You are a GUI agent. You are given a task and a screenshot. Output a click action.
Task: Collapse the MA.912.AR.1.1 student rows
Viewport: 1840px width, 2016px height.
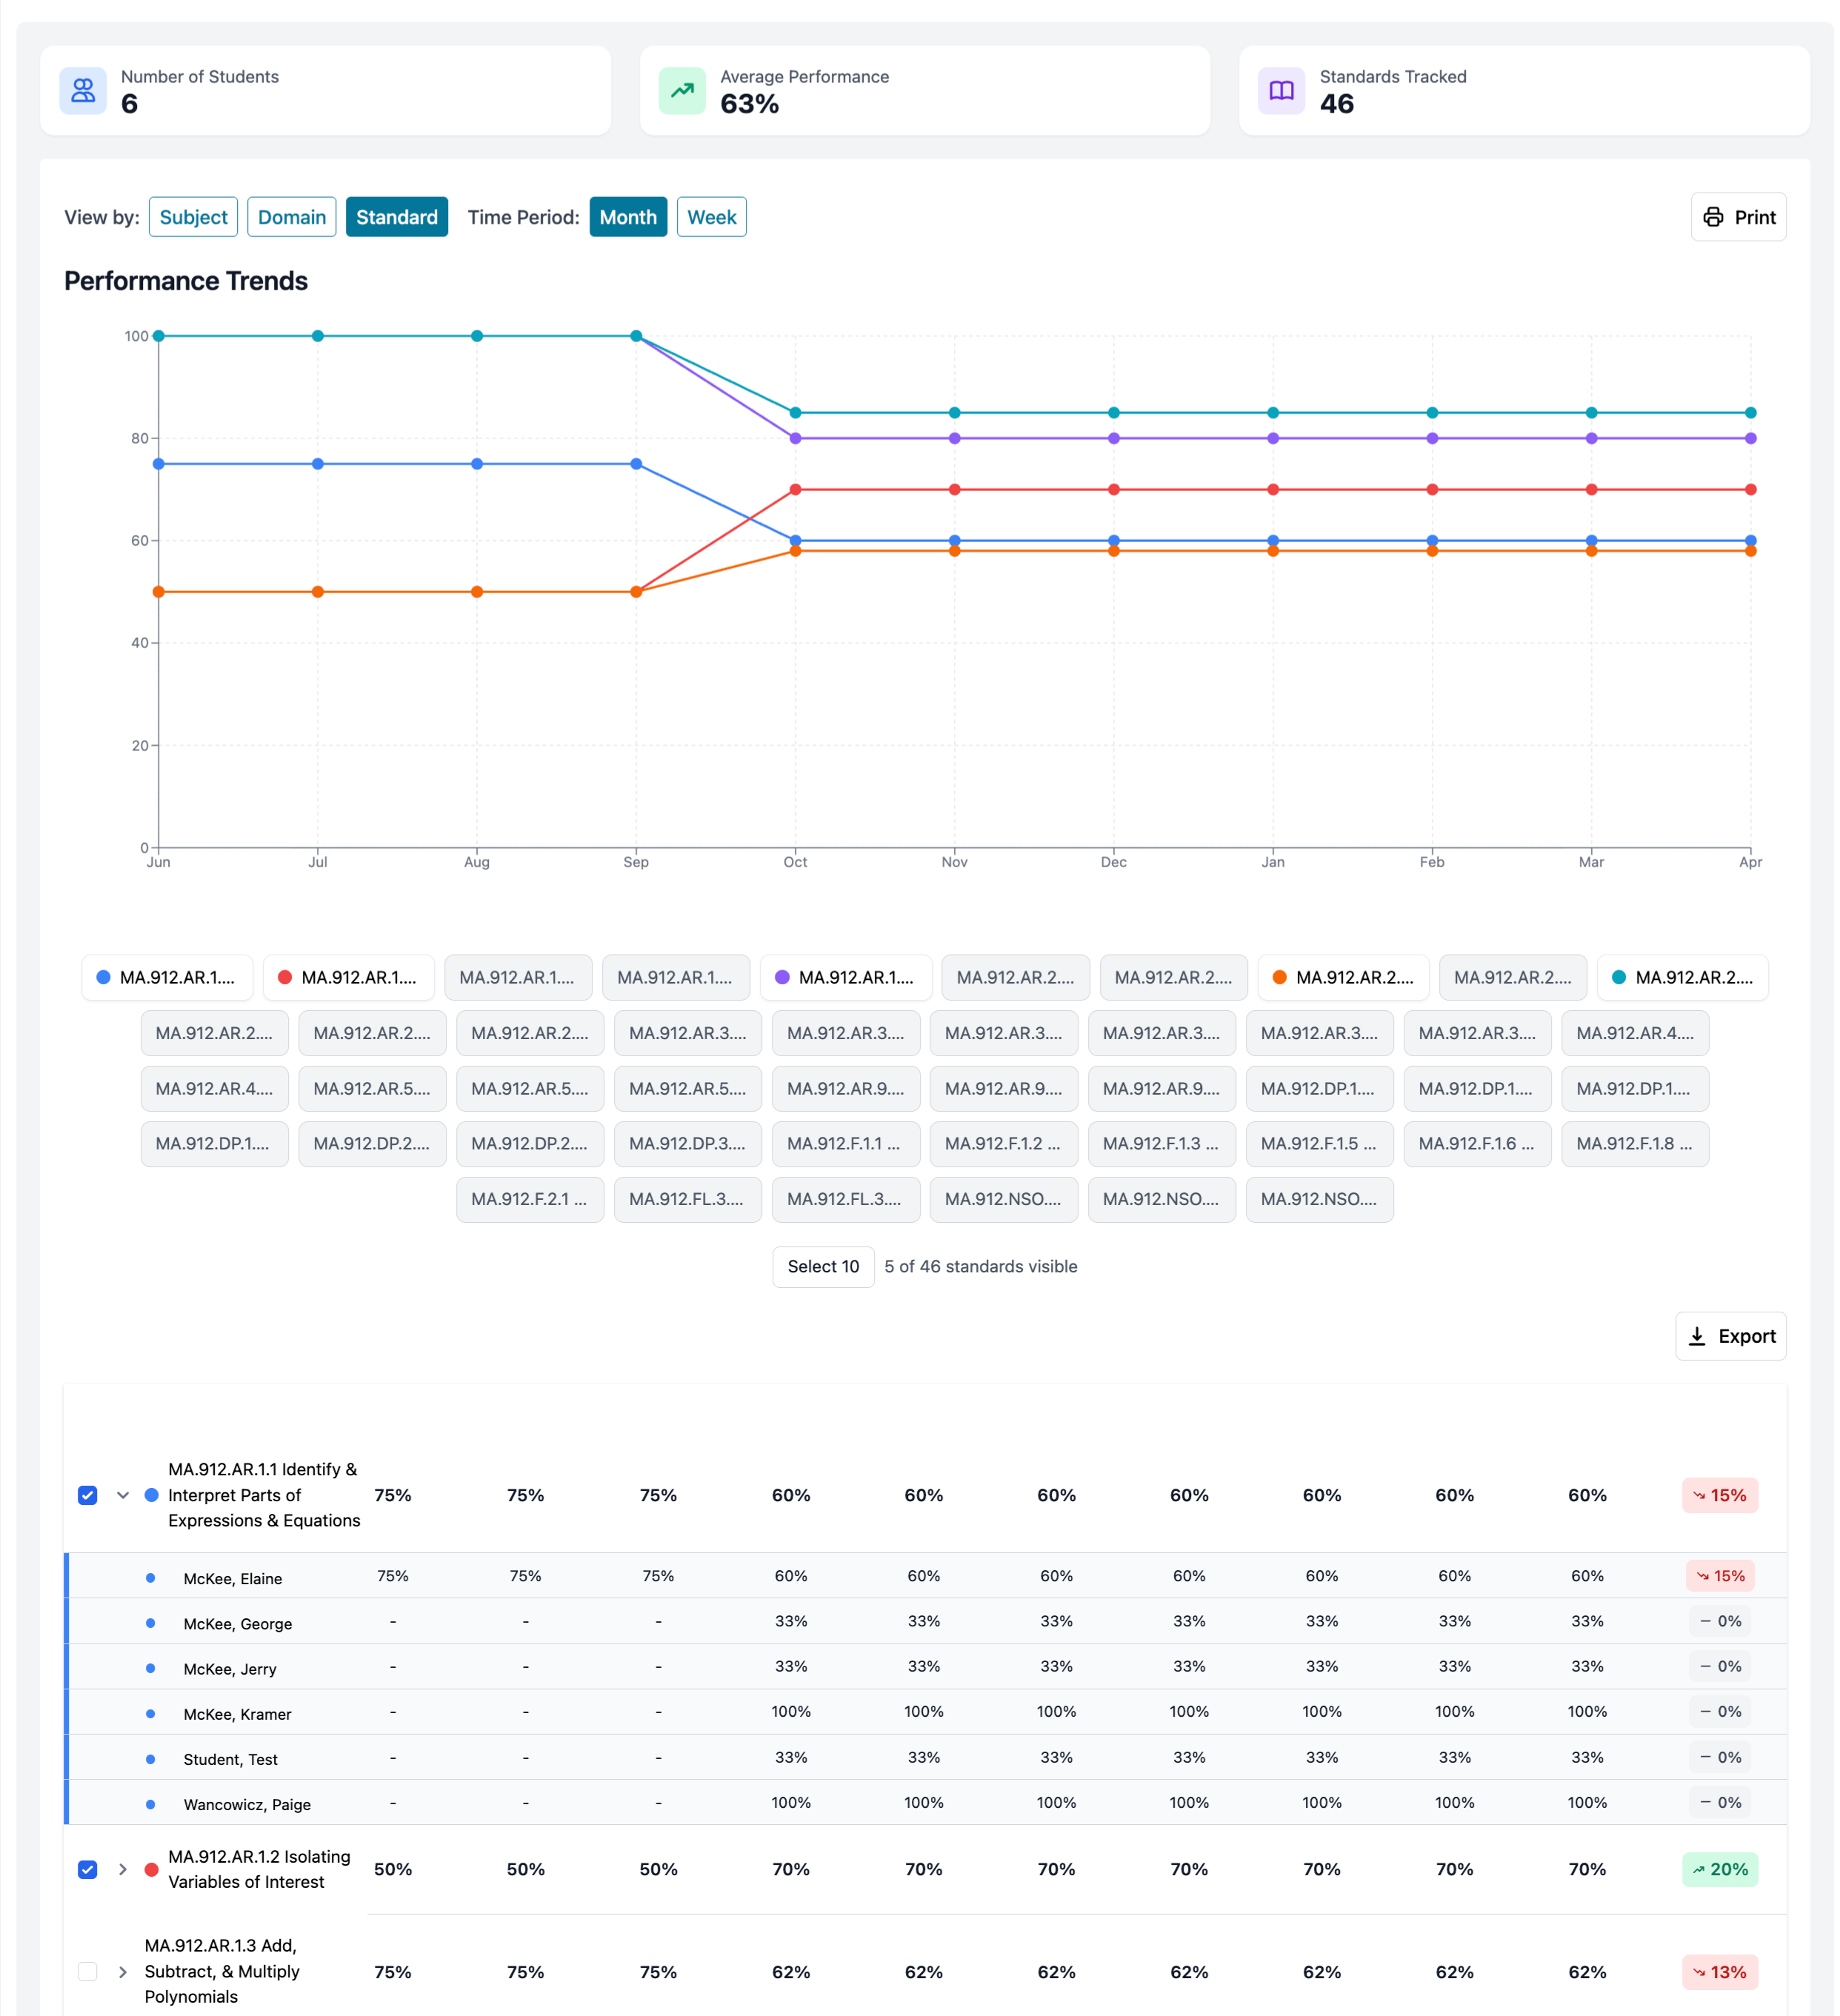coord(123,1495)
